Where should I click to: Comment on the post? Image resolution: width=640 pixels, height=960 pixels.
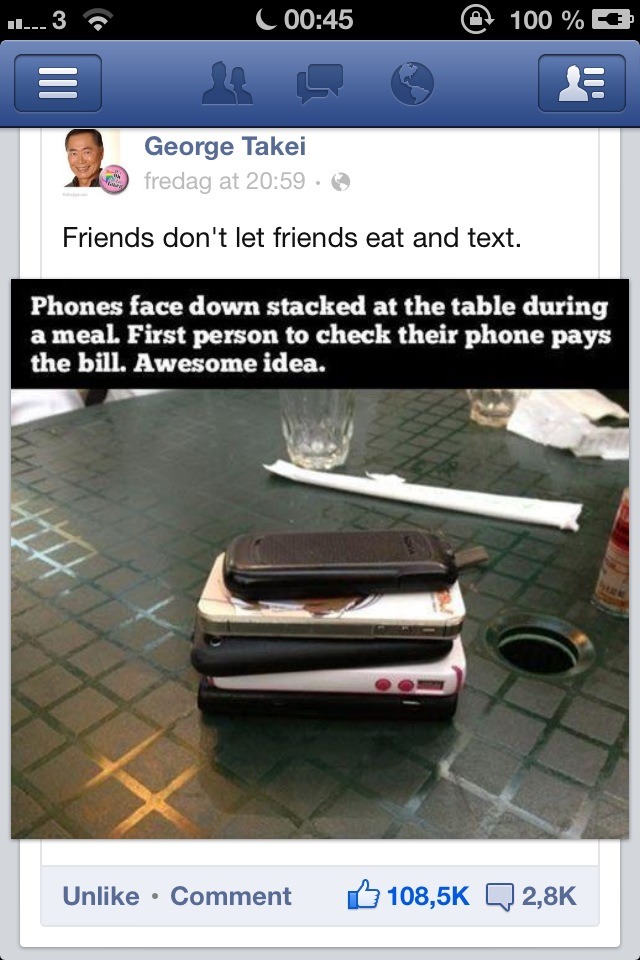pos(230,896)
